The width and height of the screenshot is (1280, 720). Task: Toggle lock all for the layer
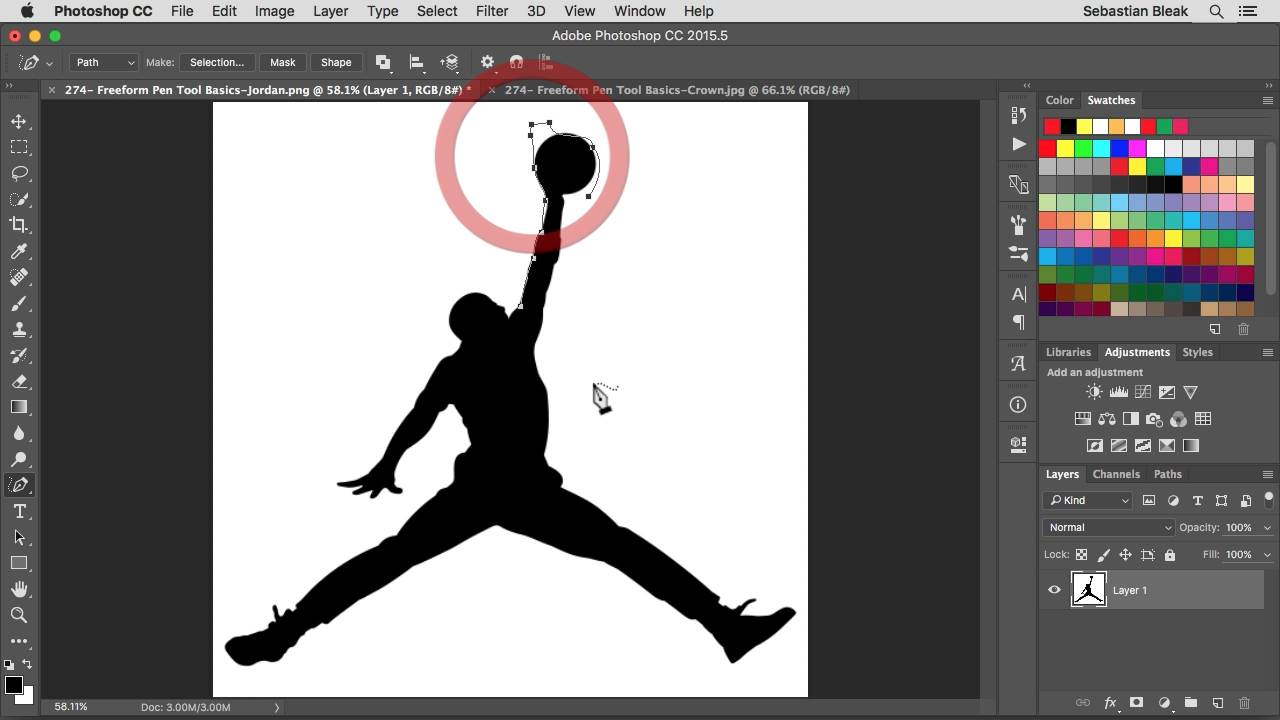tap(1170, 555)
